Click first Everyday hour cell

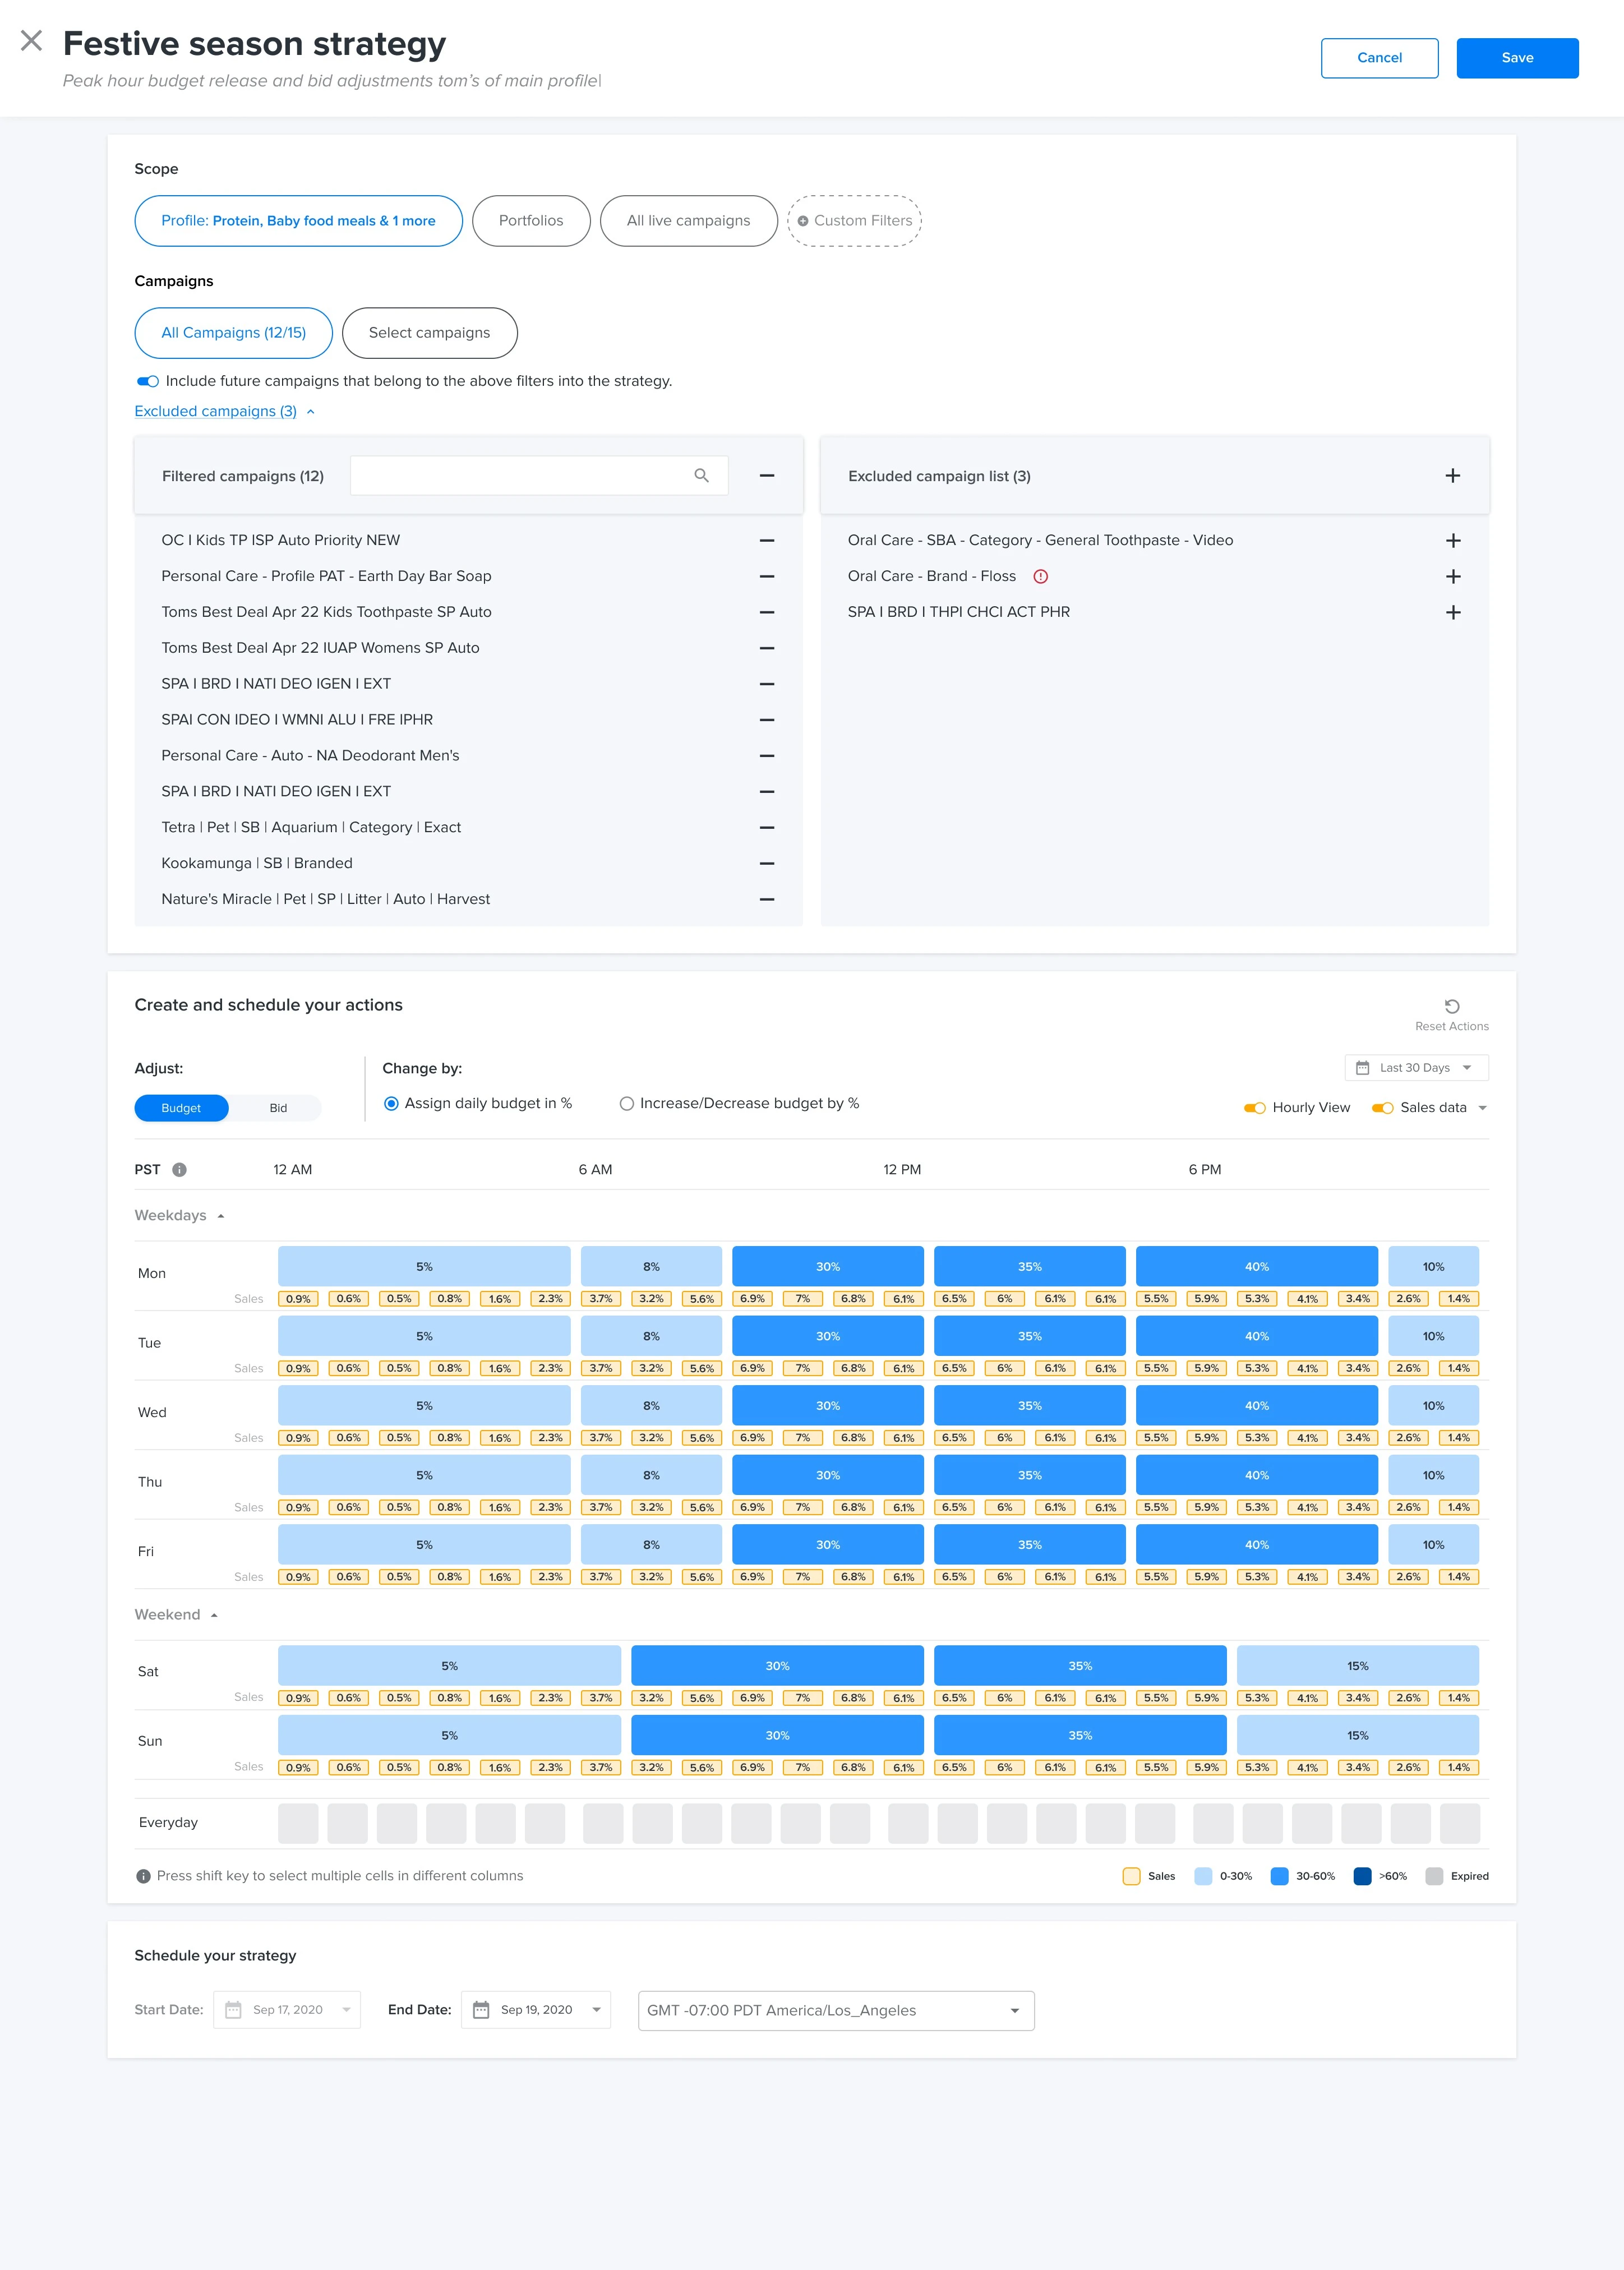click(x=298, y=1823)
